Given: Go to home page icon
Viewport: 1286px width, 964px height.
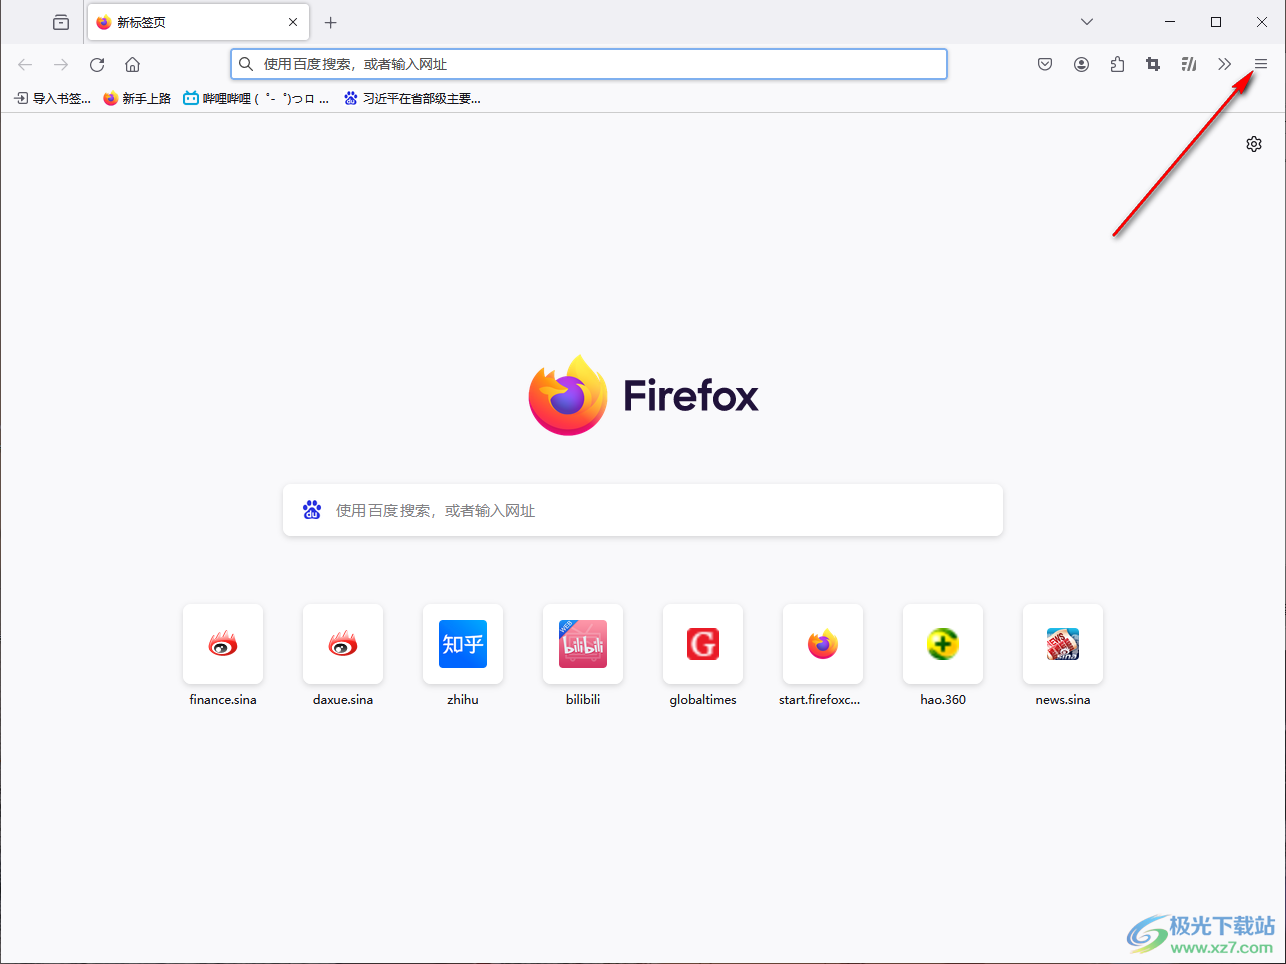Looking at the screenshot, I should (x=132, y=64).
